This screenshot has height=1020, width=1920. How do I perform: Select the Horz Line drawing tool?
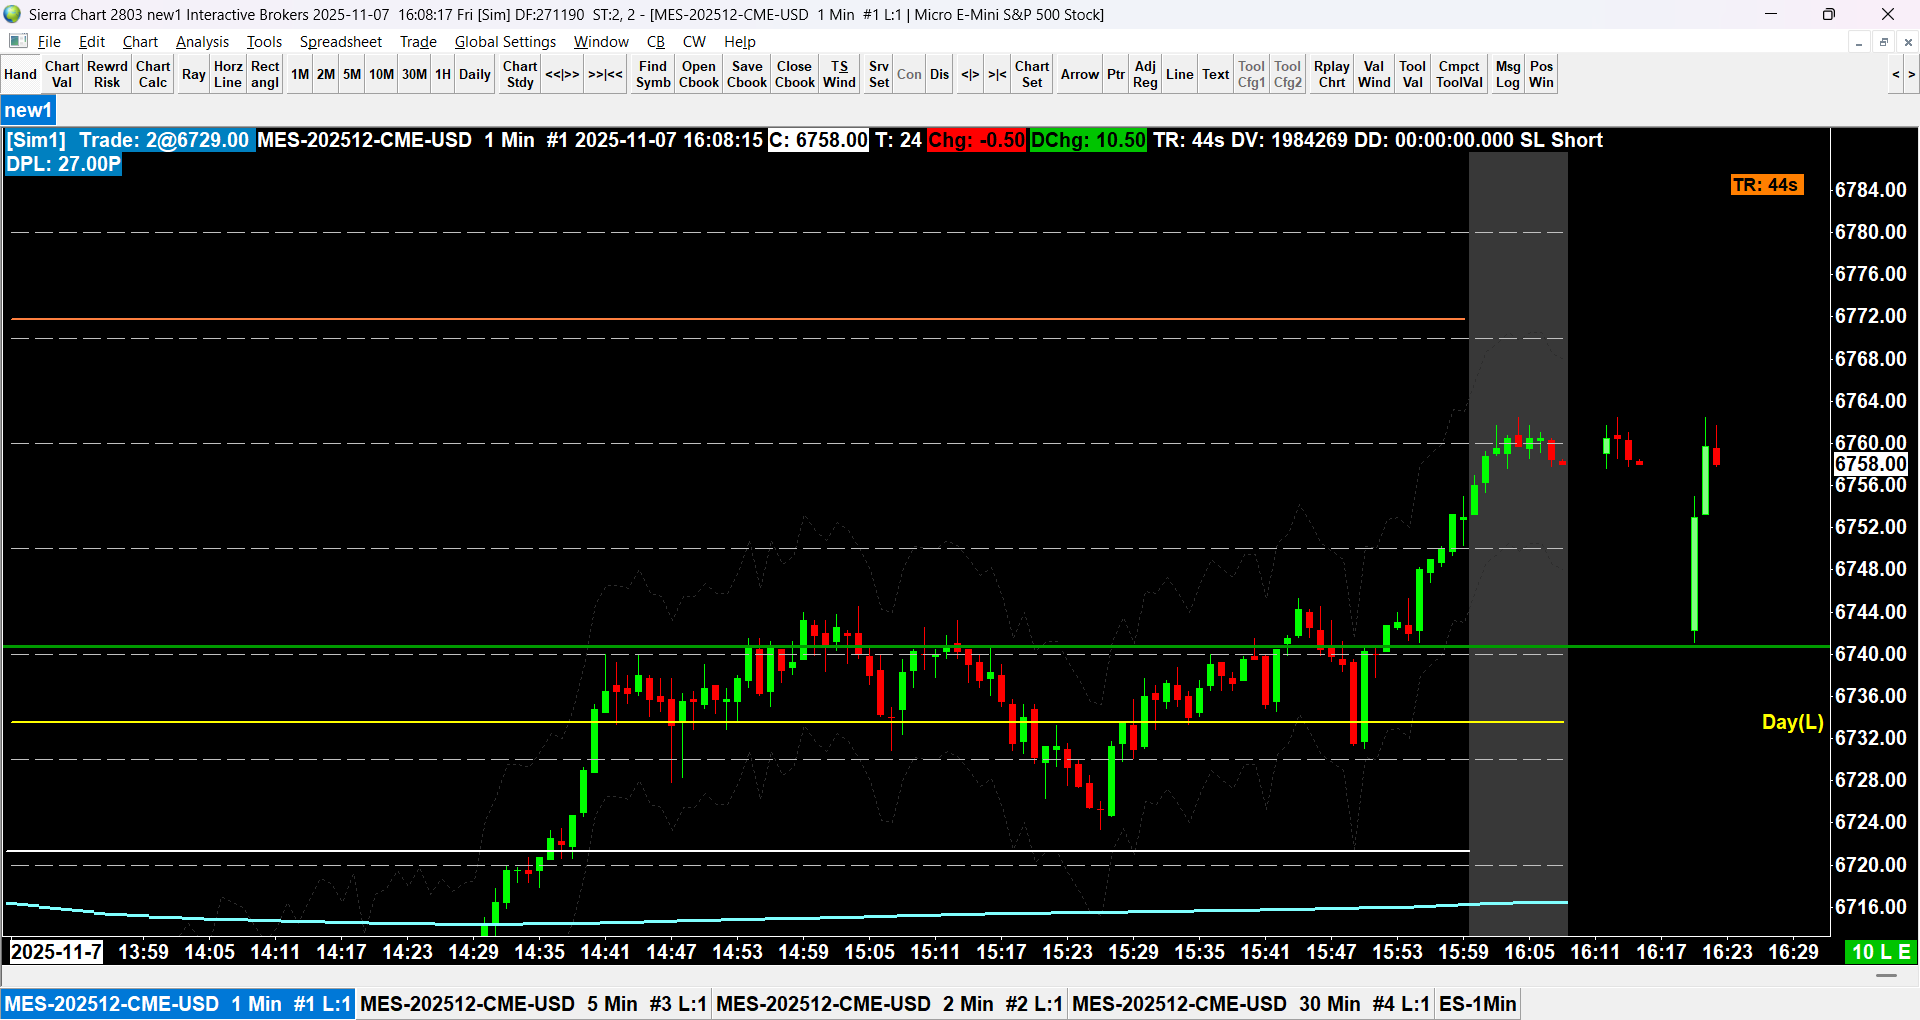tap(228, 74)
